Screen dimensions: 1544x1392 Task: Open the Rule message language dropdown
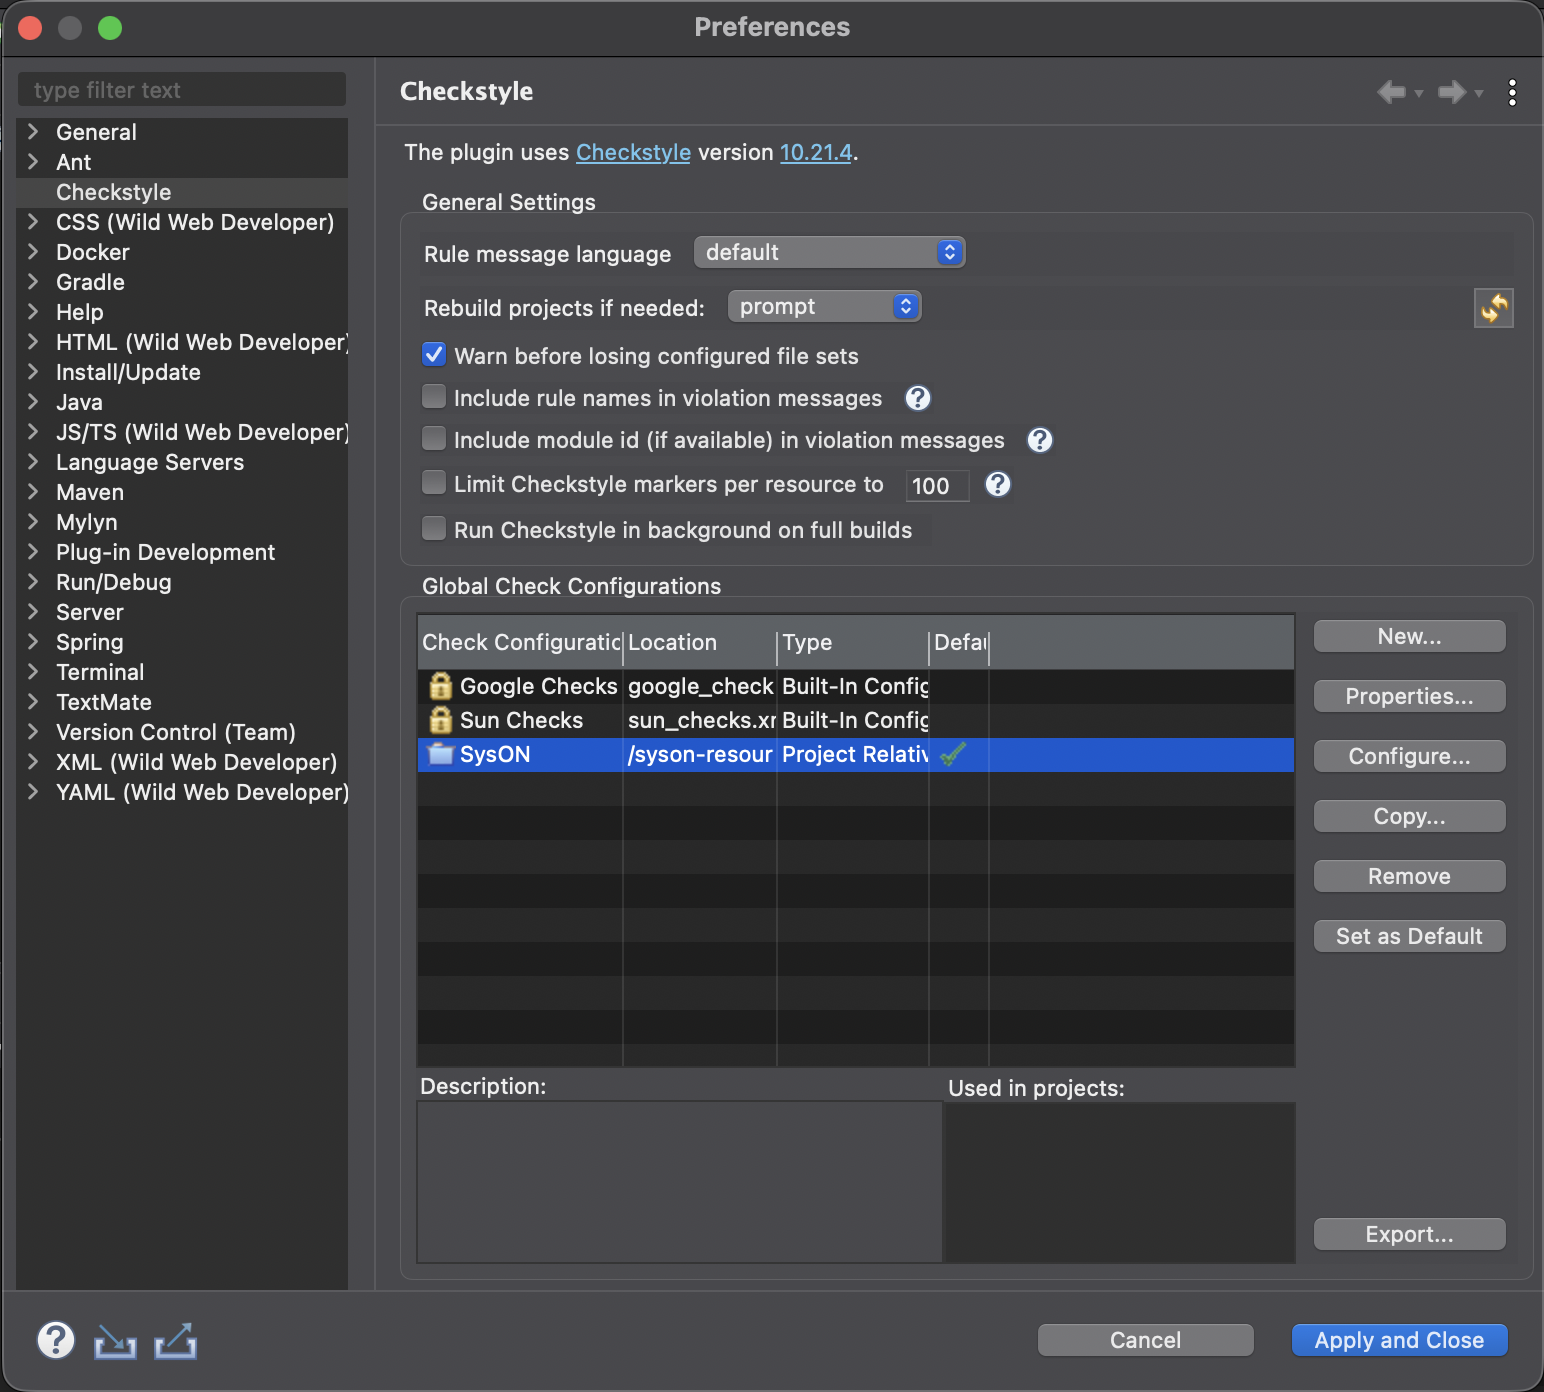click(828, 252)
